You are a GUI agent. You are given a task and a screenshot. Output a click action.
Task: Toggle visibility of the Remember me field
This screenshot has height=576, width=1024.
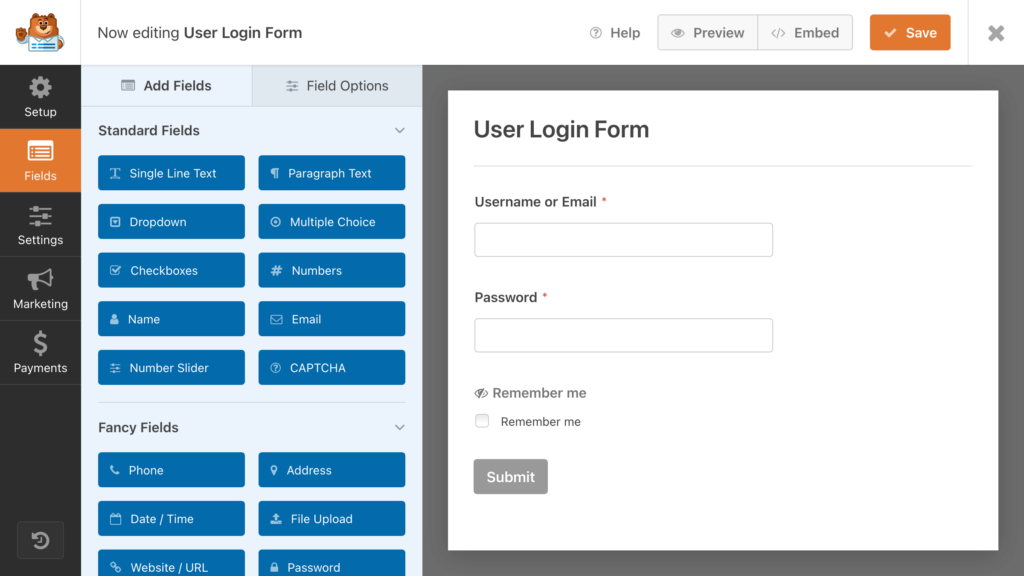481,393
